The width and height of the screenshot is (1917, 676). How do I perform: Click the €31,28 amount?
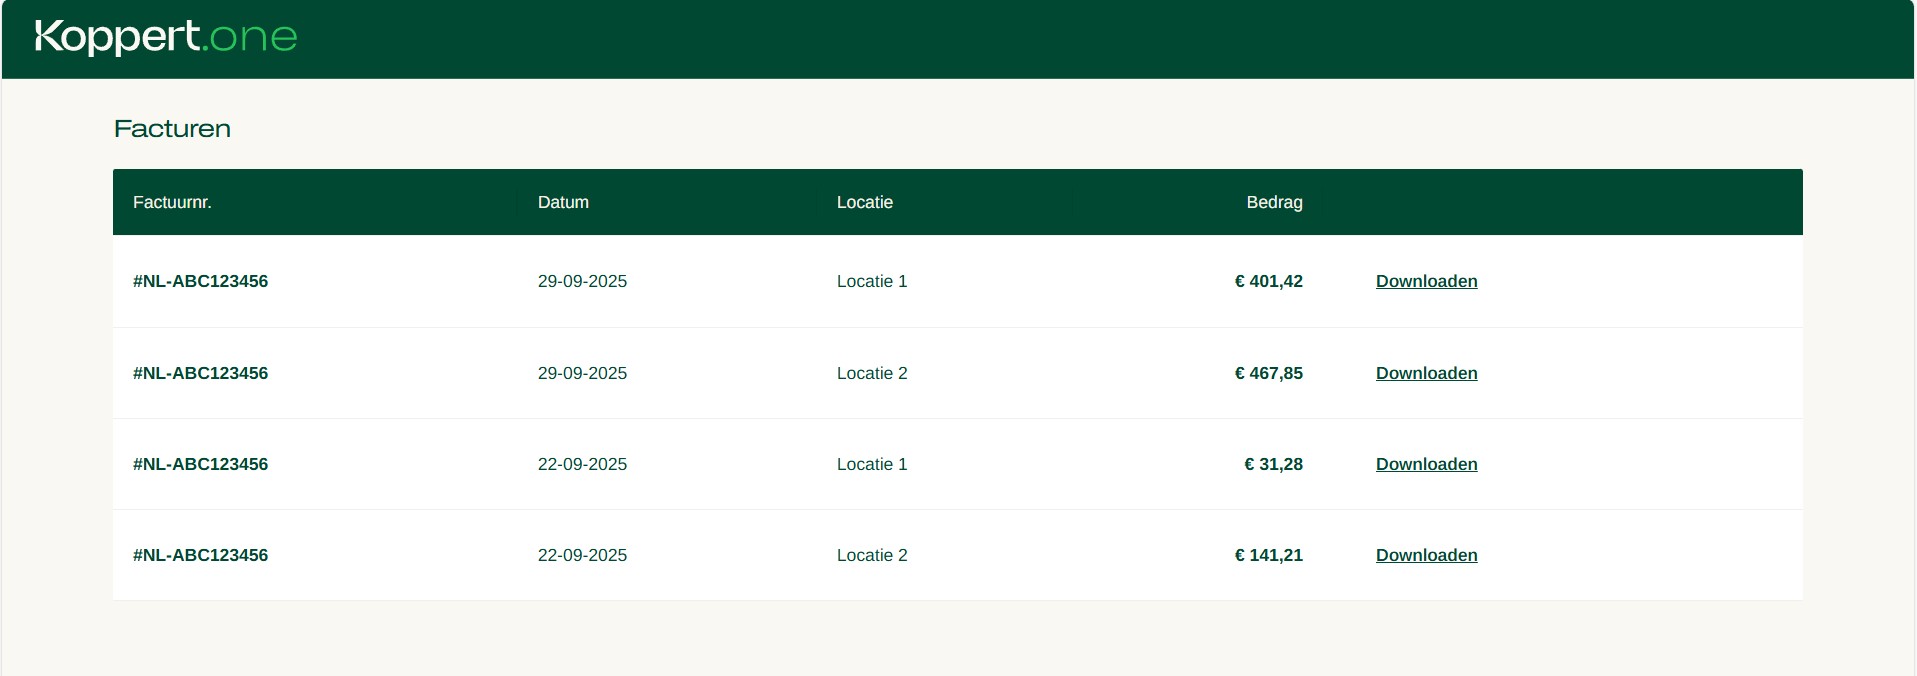click(1273, 464)
